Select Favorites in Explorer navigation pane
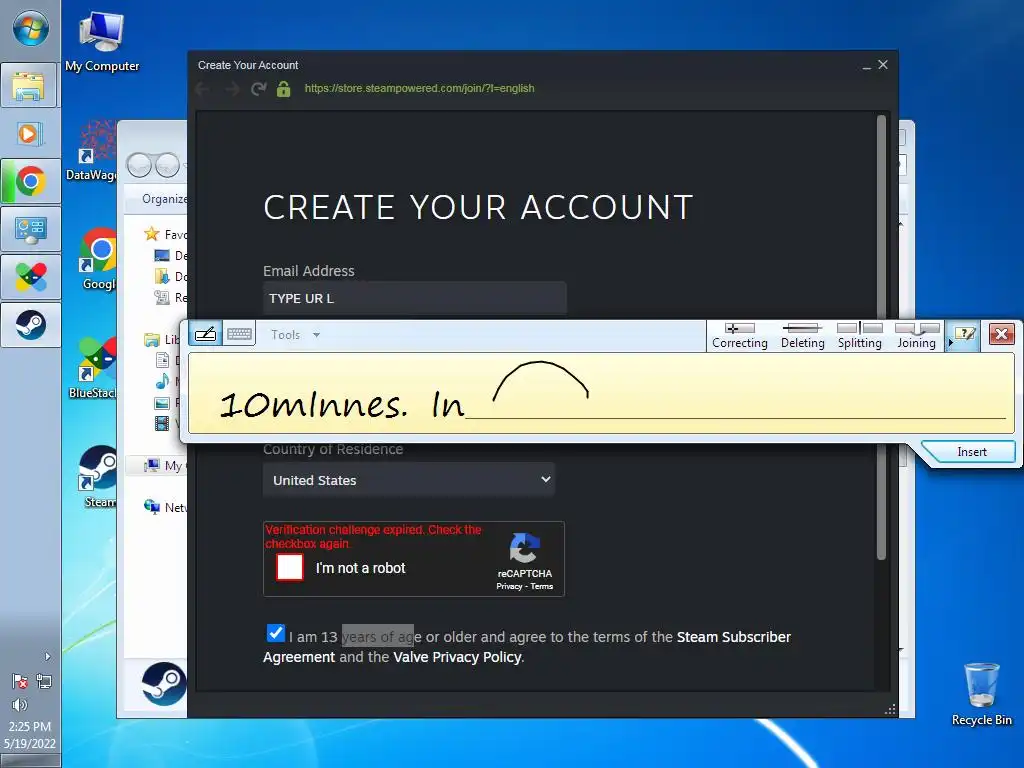The height and width of the screenshot is (768, 1024). 166,234
